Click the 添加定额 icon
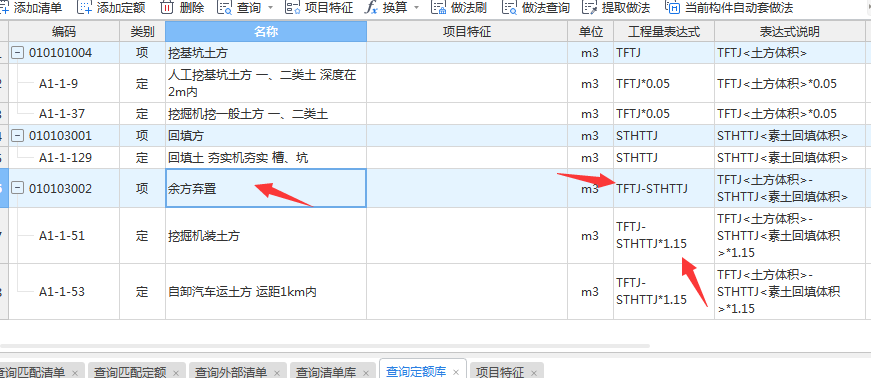Viewport: 871px width, 378px height. tap(85, 7)
